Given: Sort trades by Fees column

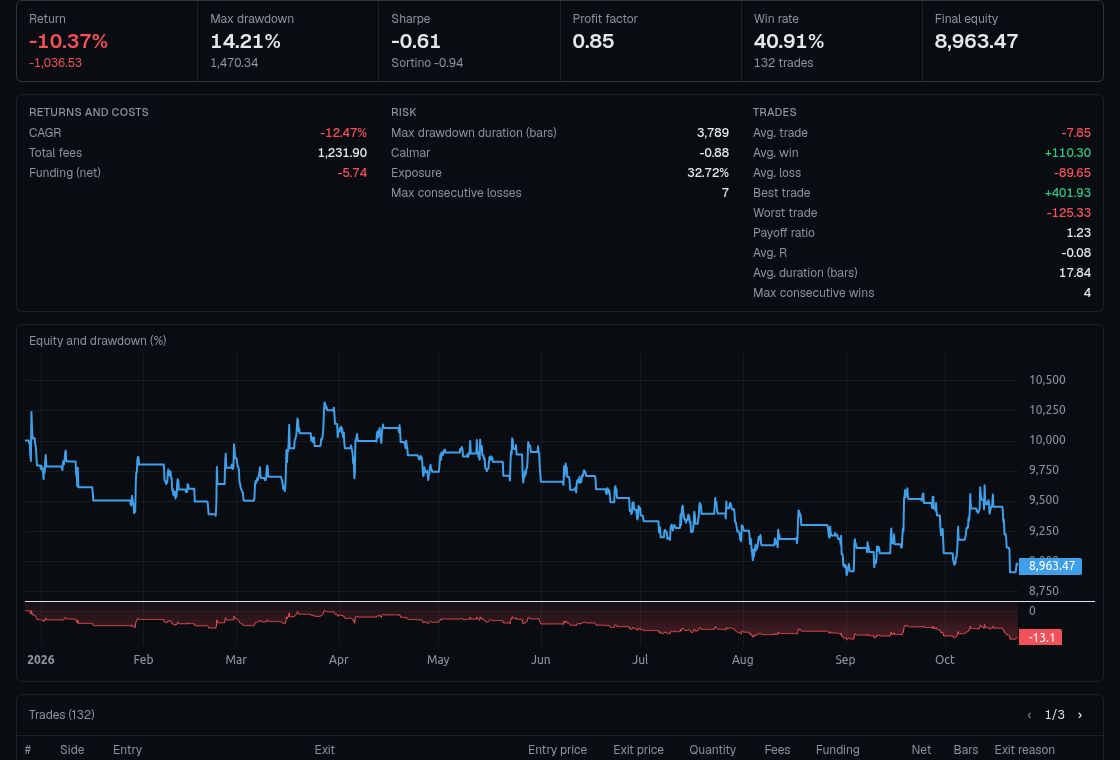Looking at the screenshot, I should (777, 749).
